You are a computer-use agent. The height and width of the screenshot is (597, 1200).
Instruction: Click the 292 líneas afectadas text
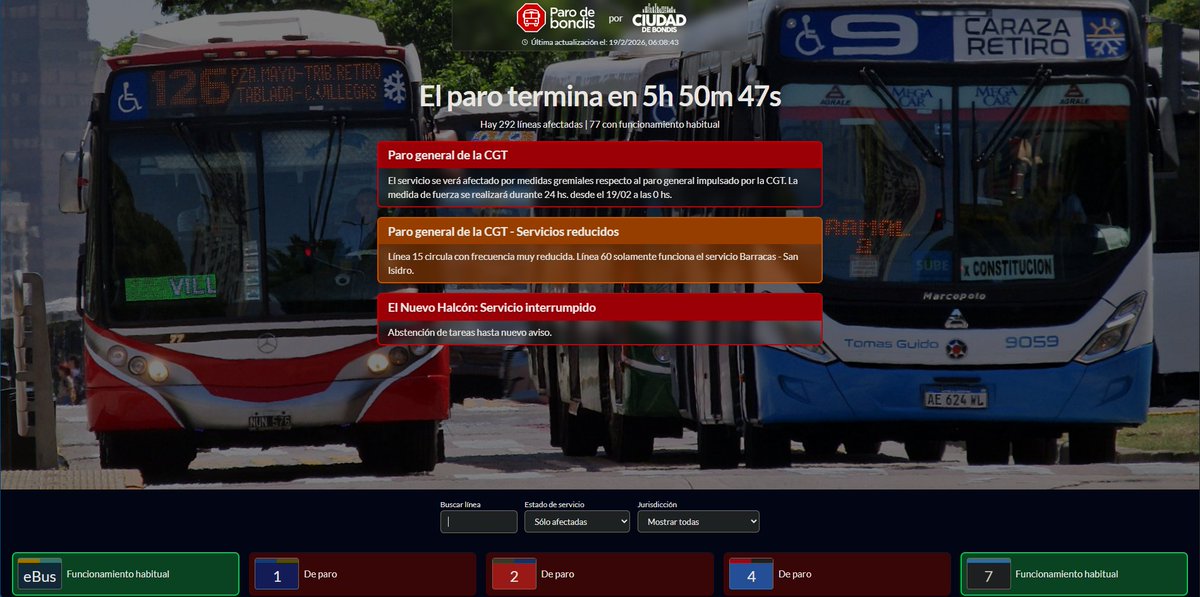pos(600,124)
